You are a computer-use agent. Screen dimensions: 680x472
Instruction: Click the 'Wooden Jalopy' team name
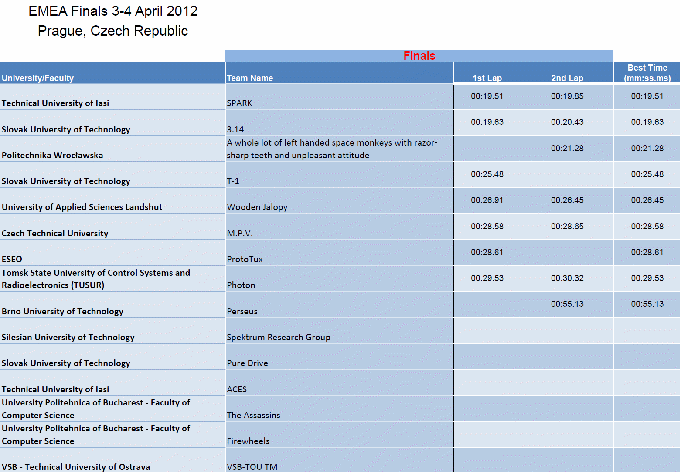257,207
